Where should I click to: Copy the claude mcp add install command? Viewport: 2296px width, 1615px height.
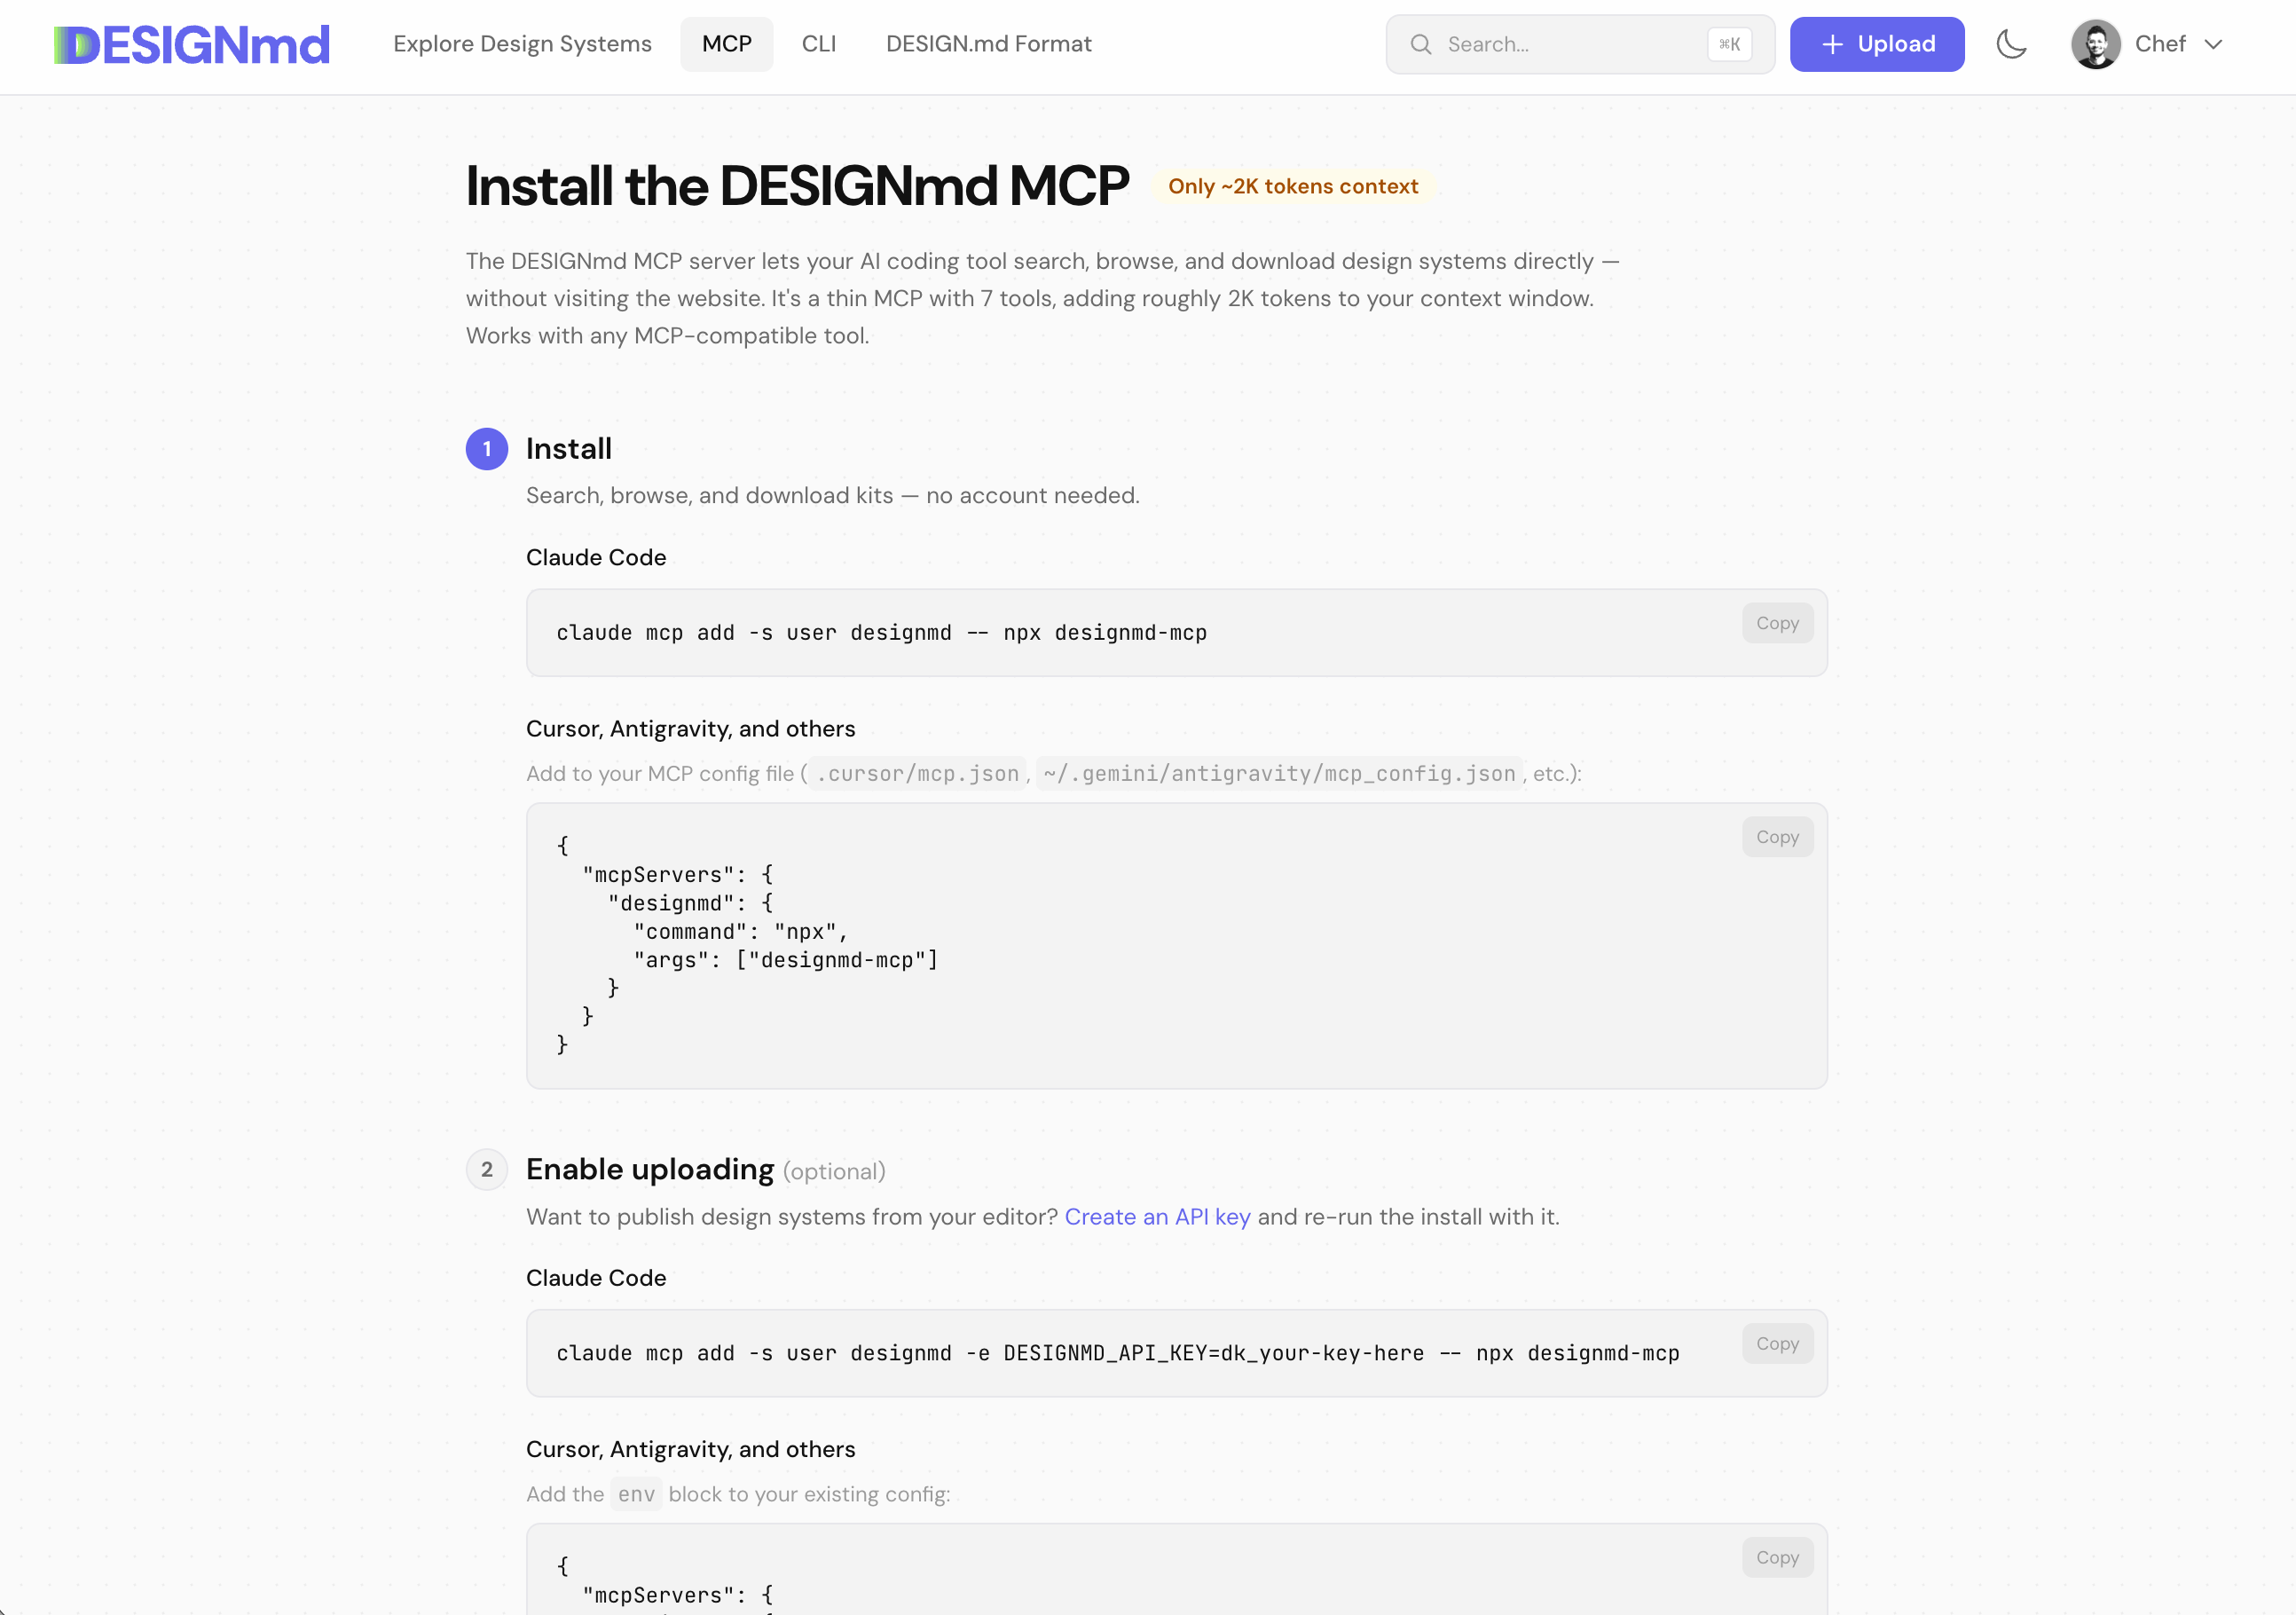(x=1777, y=622)
